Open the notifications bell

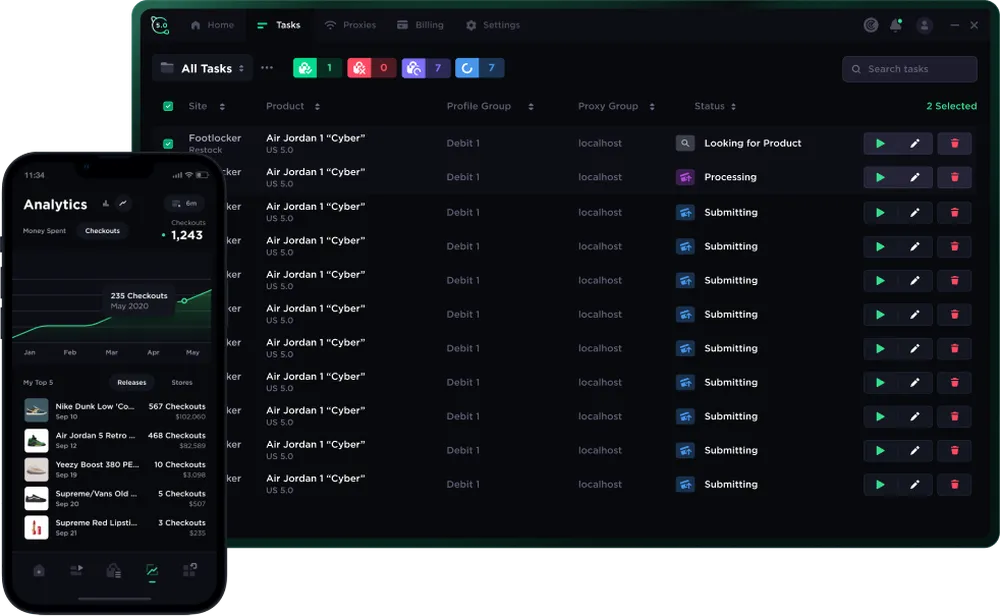896,26
